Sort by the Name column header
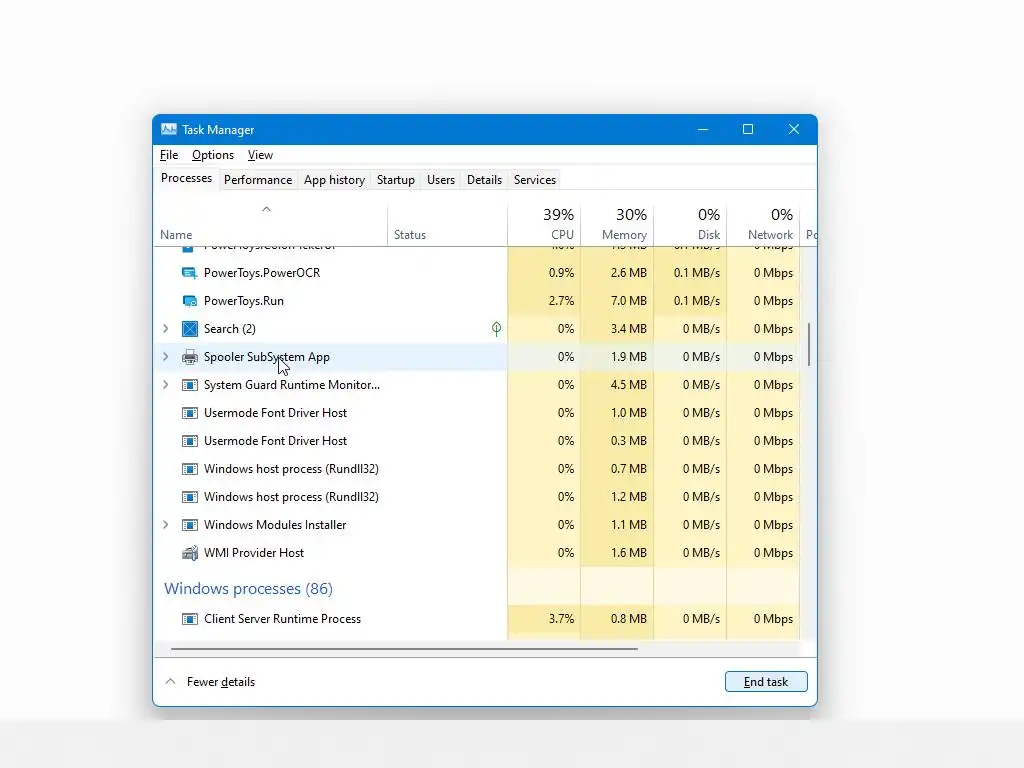Screen dimensions: 1024x768 (x=270, y=225)
